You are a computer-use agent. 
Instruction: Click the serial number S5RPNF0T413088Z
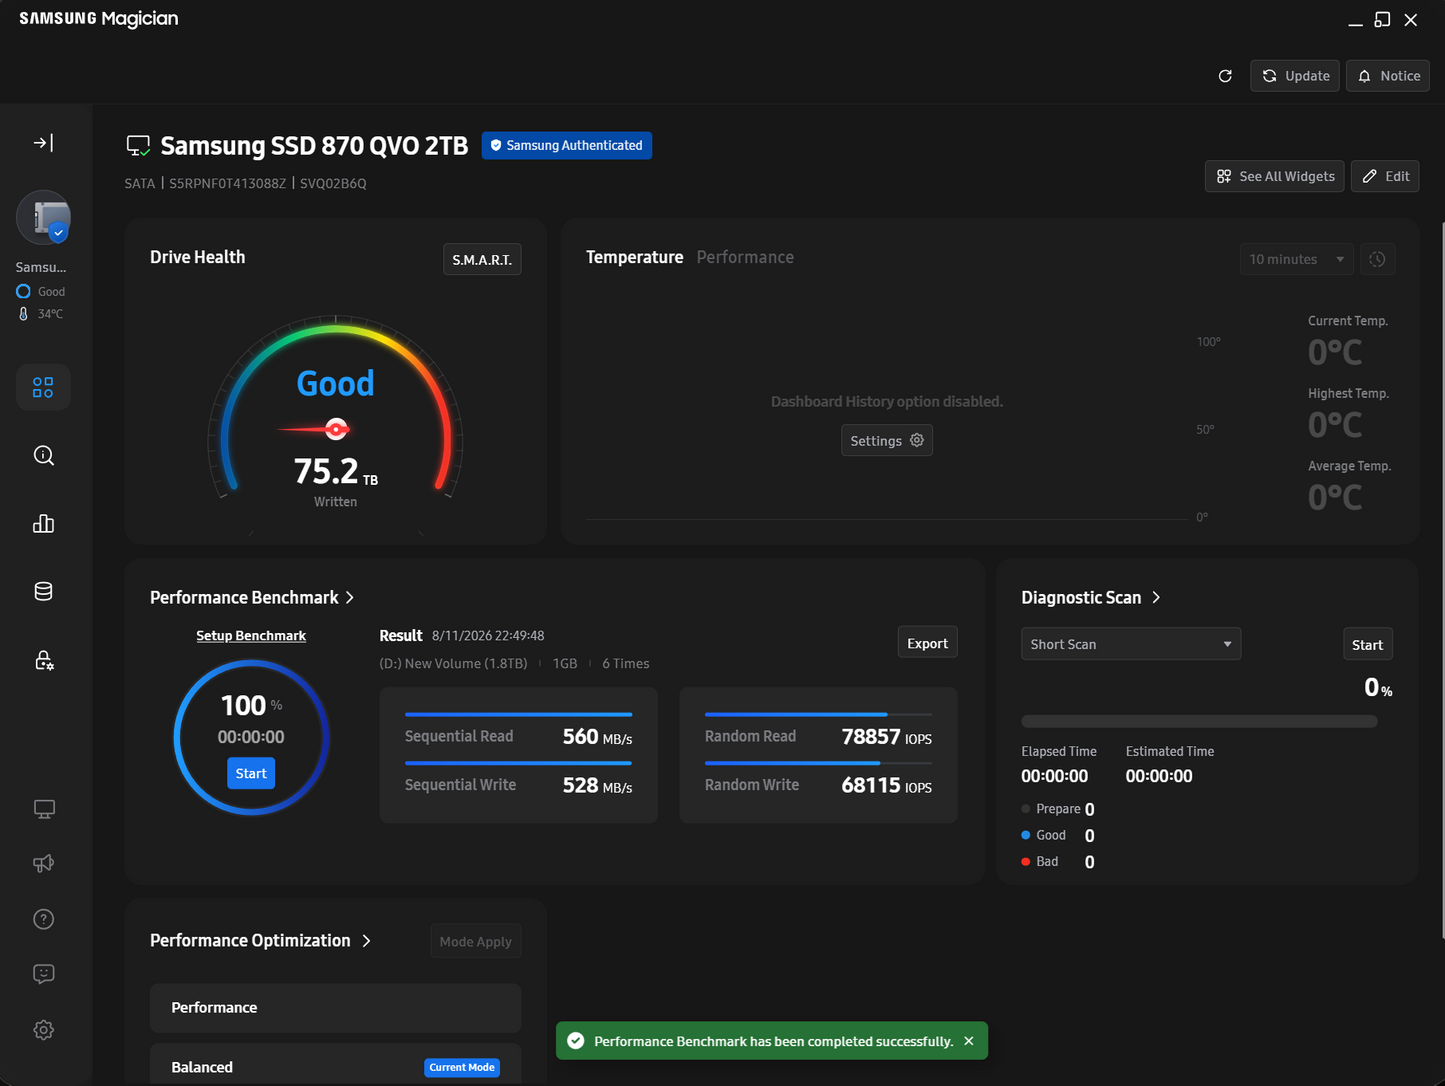(x=227, y=184)
